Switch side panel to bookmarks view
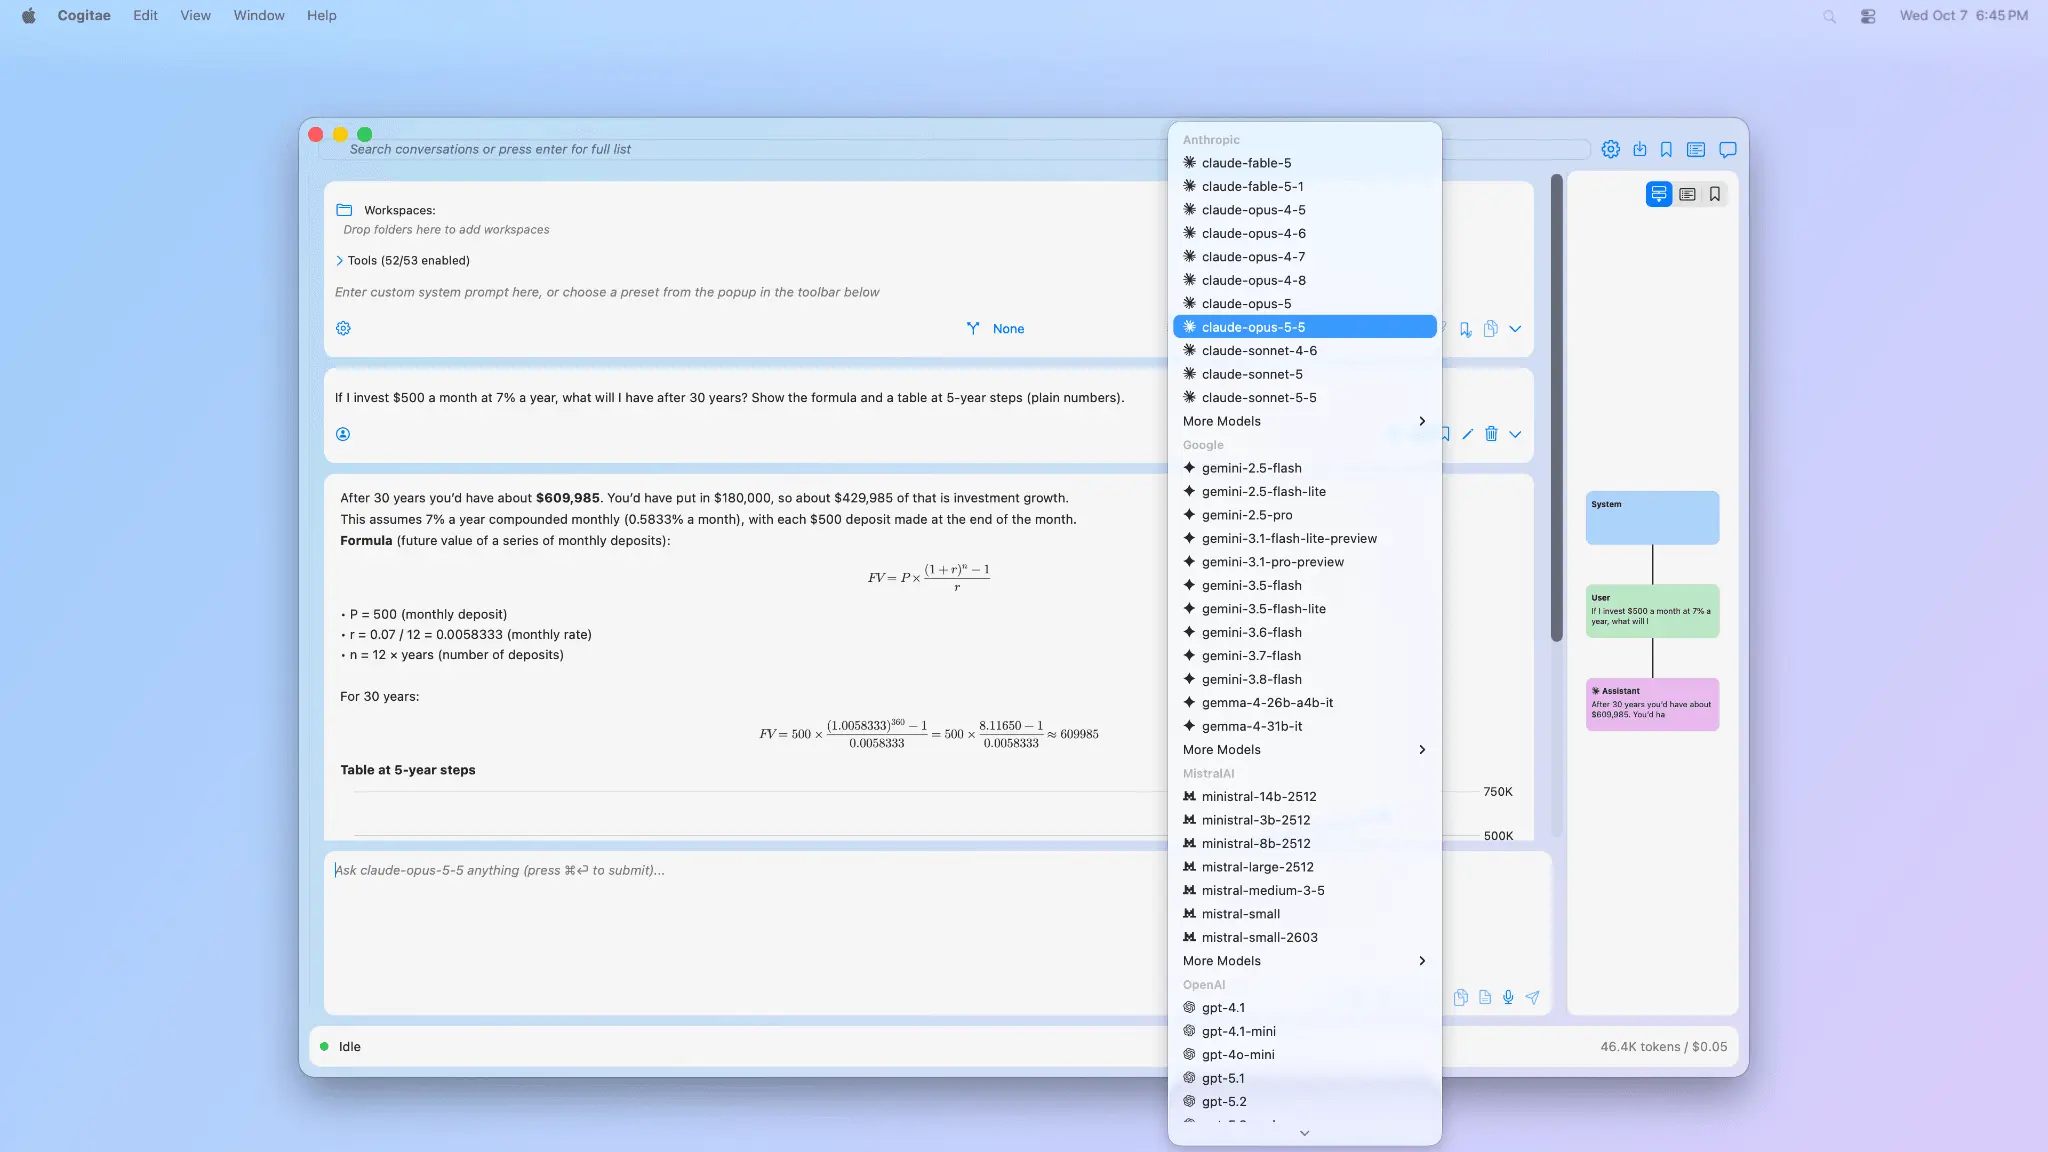The height and width of the screenshot is (1152, 2048). (x=1715, y=194)
